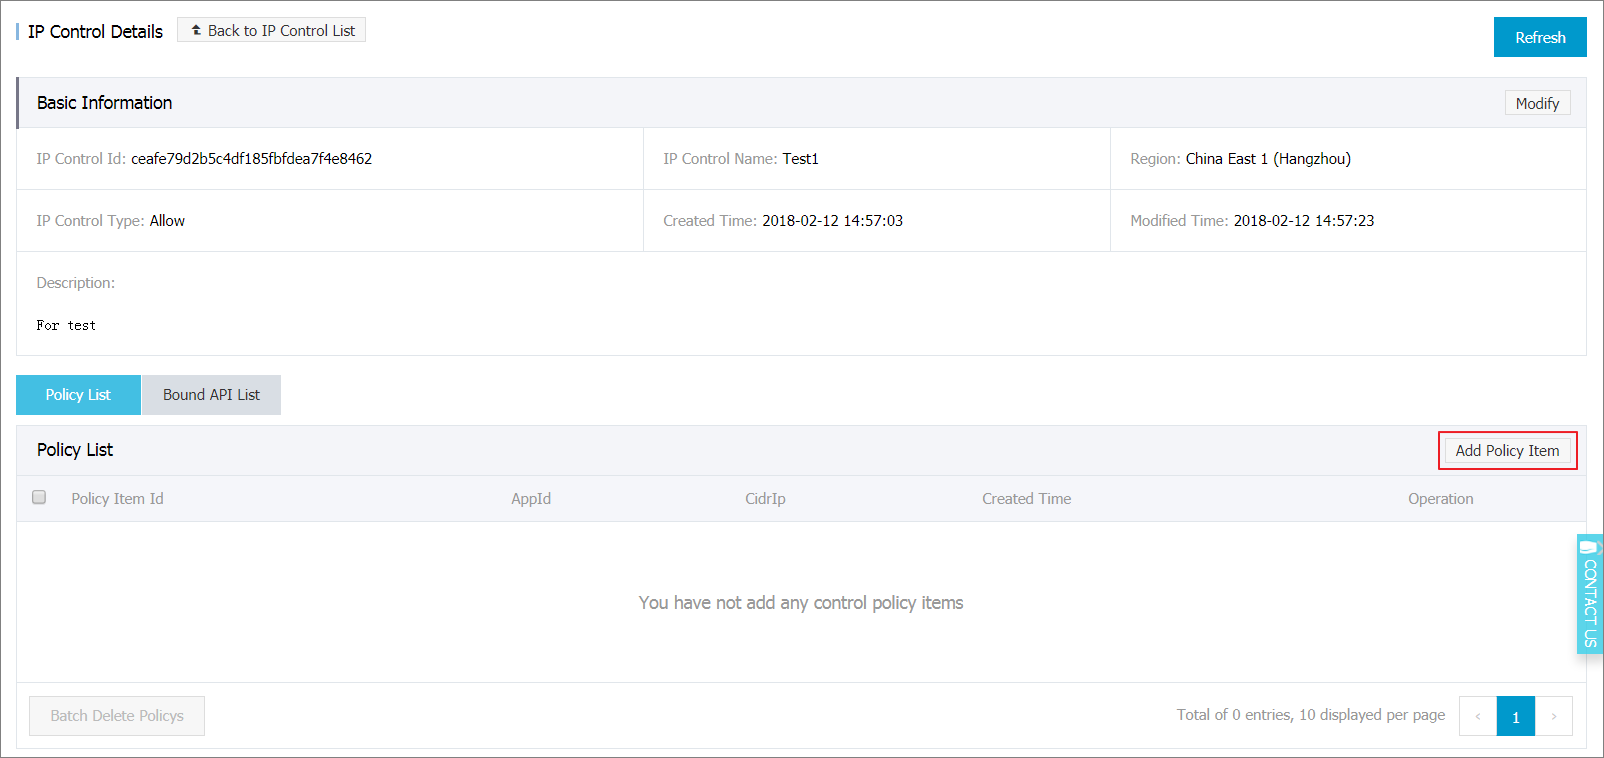Click the up arrow icon in Back button
The height and width of the screenshot is (758, 1604).
(x=196, y=30)
